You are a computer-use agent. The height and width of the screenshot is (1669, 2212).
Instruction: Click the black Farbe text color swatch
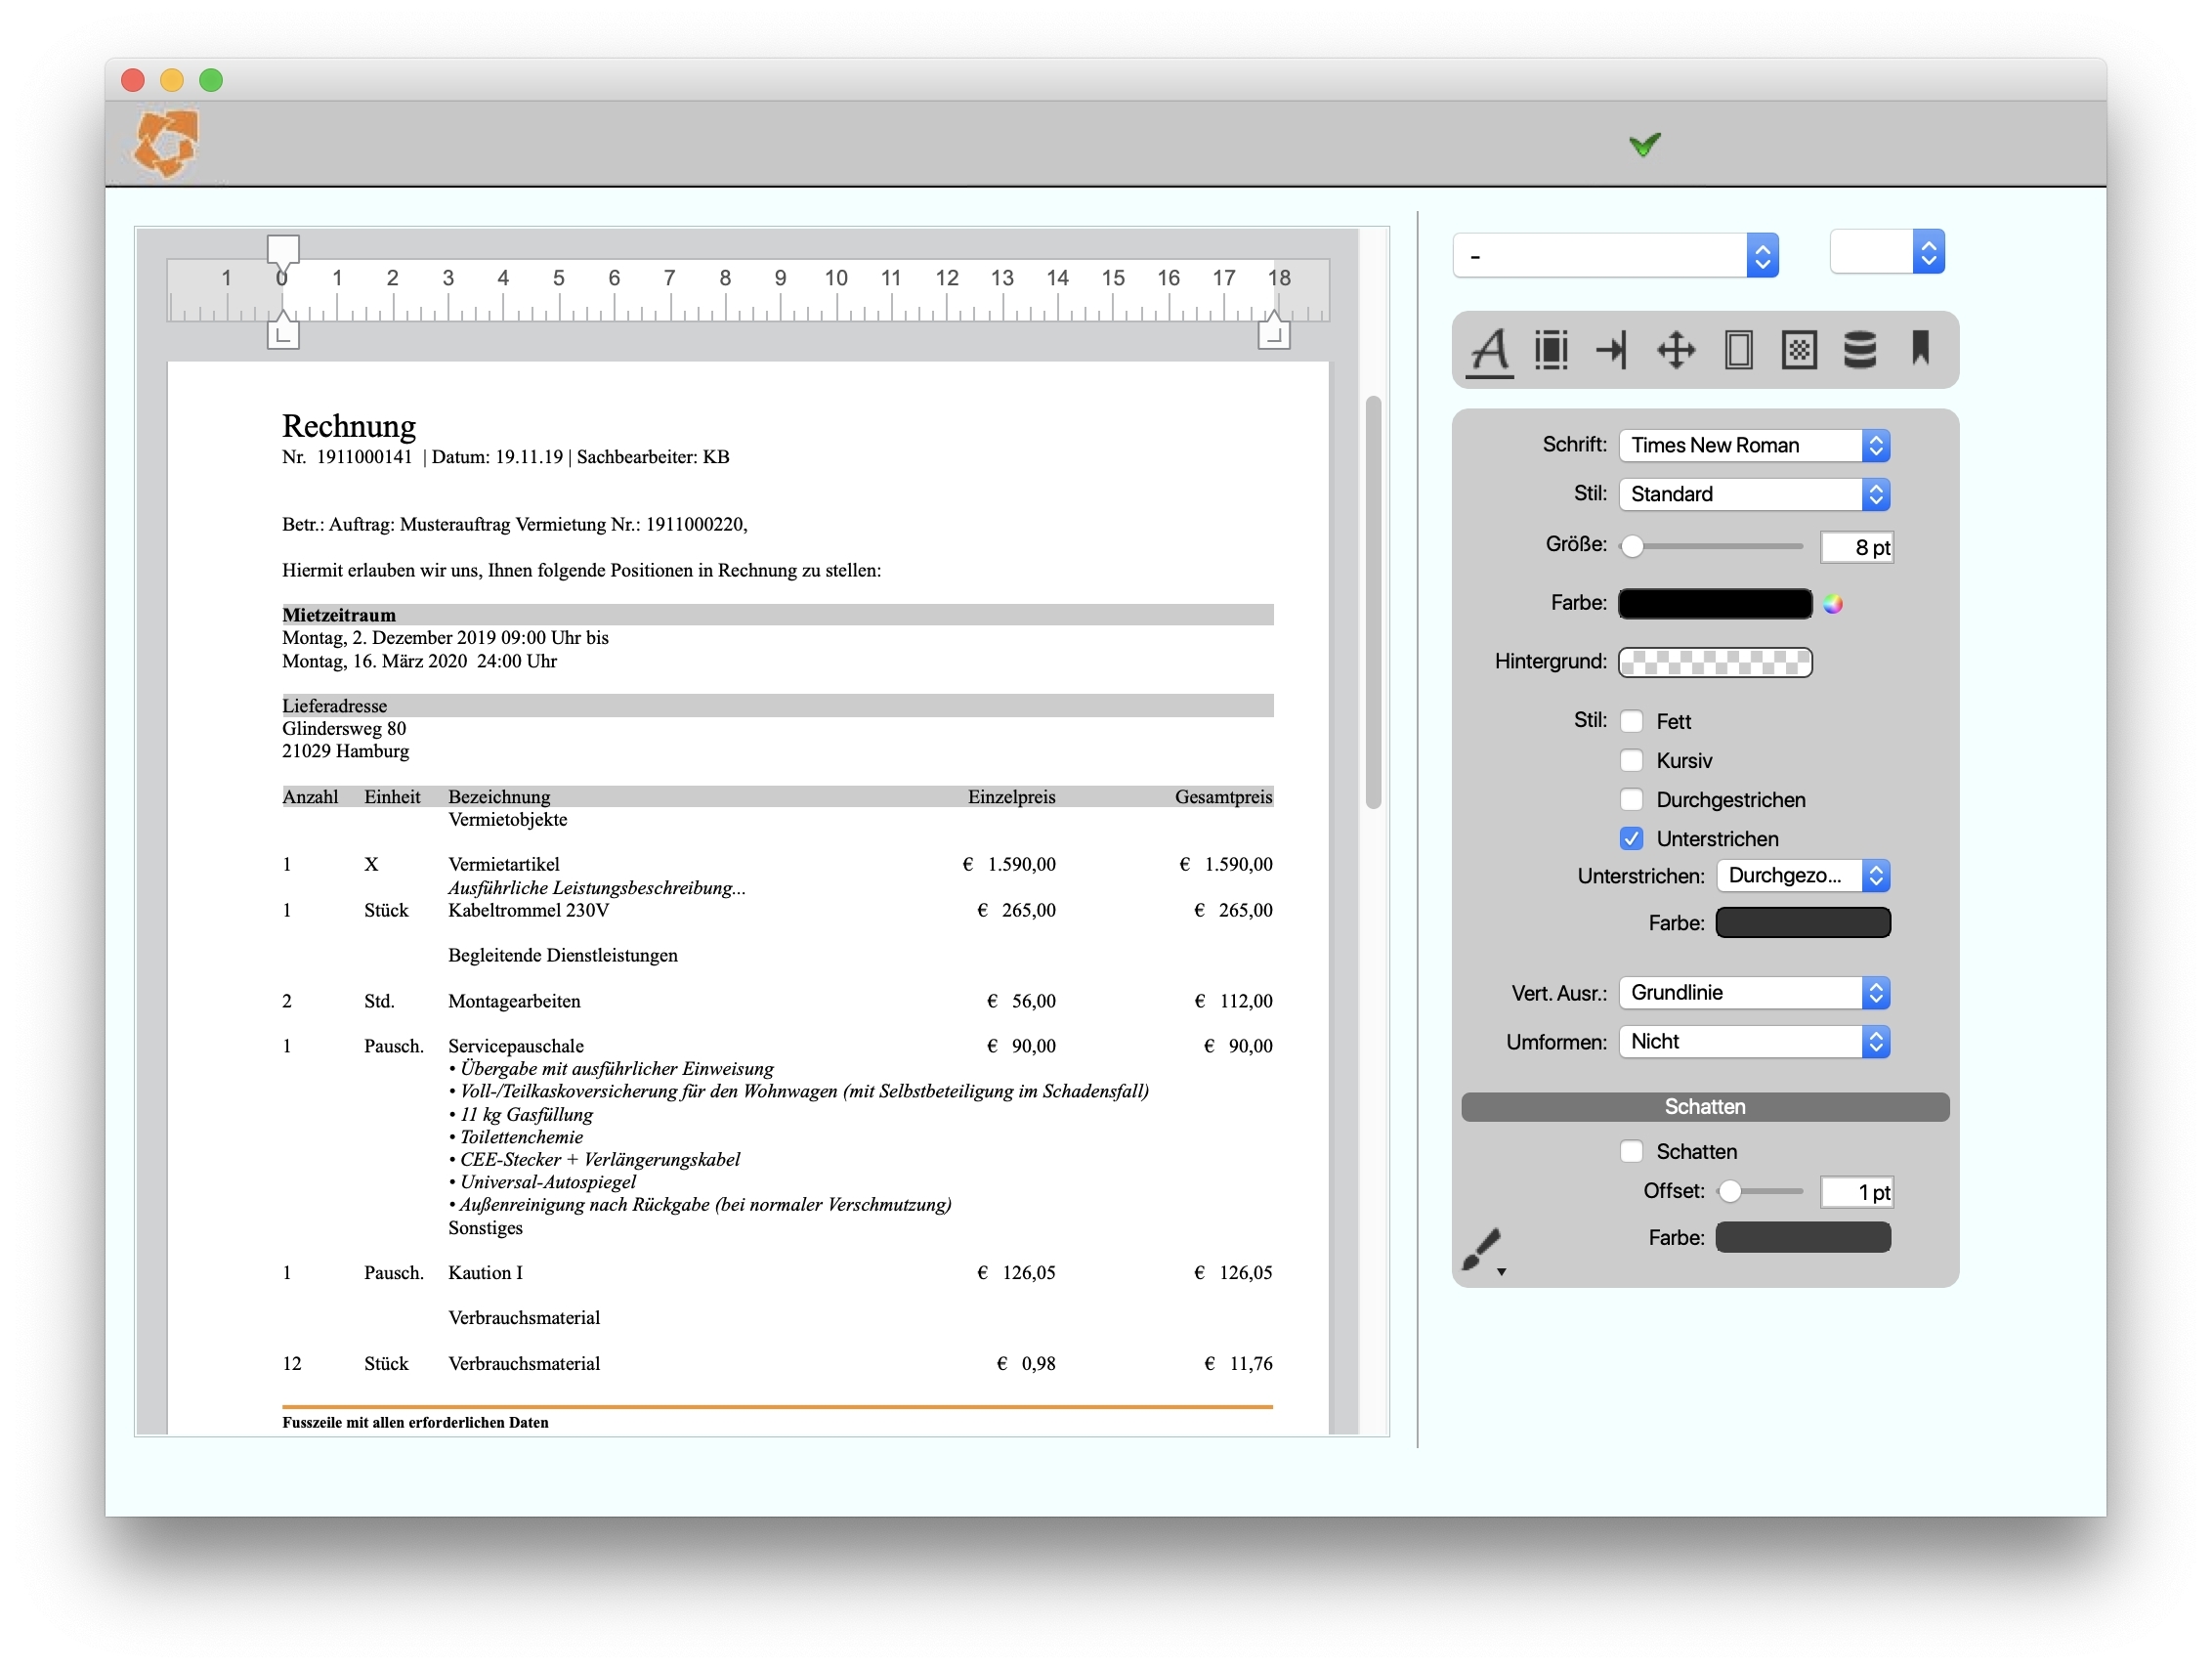tap(1714, 603)
